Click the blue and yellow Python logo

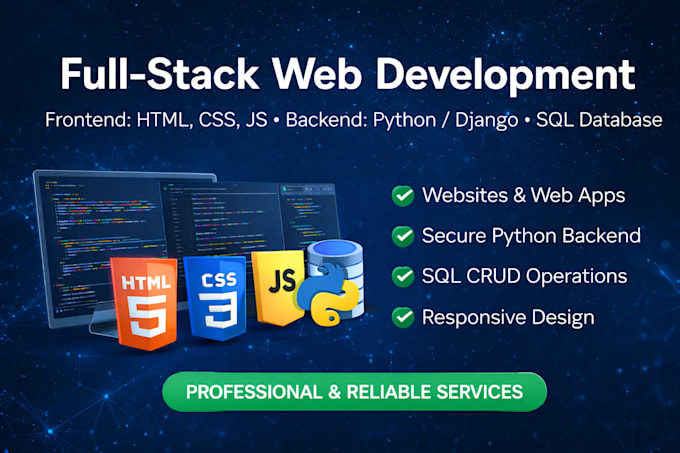click(x=328, y=295)
